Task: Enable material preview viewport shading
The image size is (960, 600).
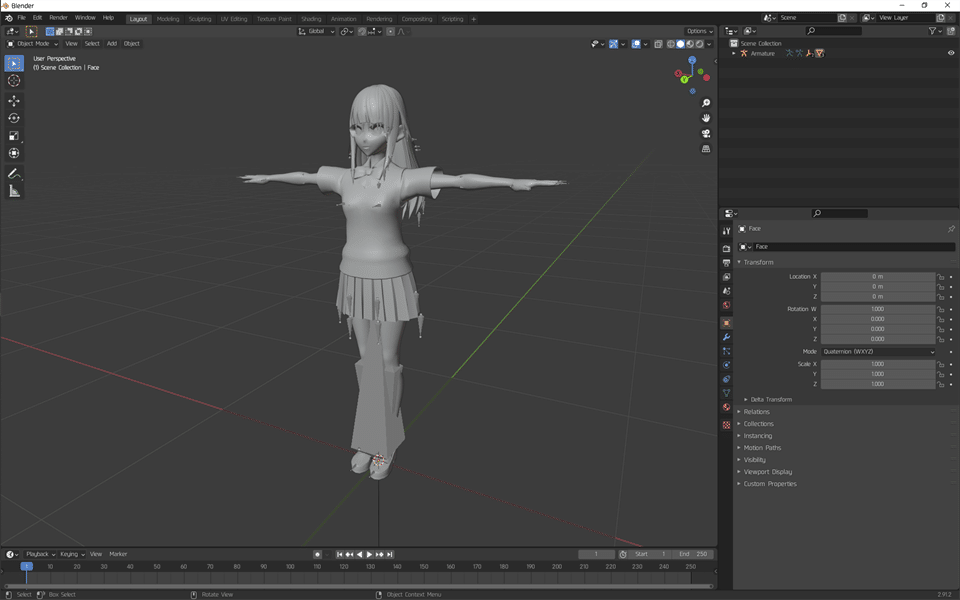Action: [690, 44]
